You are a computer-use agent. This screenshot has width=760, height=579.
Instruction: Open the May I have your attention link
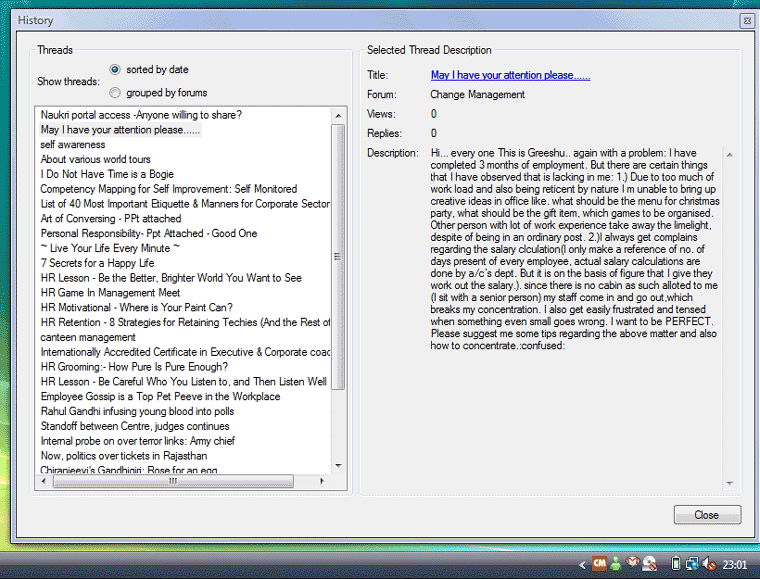[x=510, y=75]
